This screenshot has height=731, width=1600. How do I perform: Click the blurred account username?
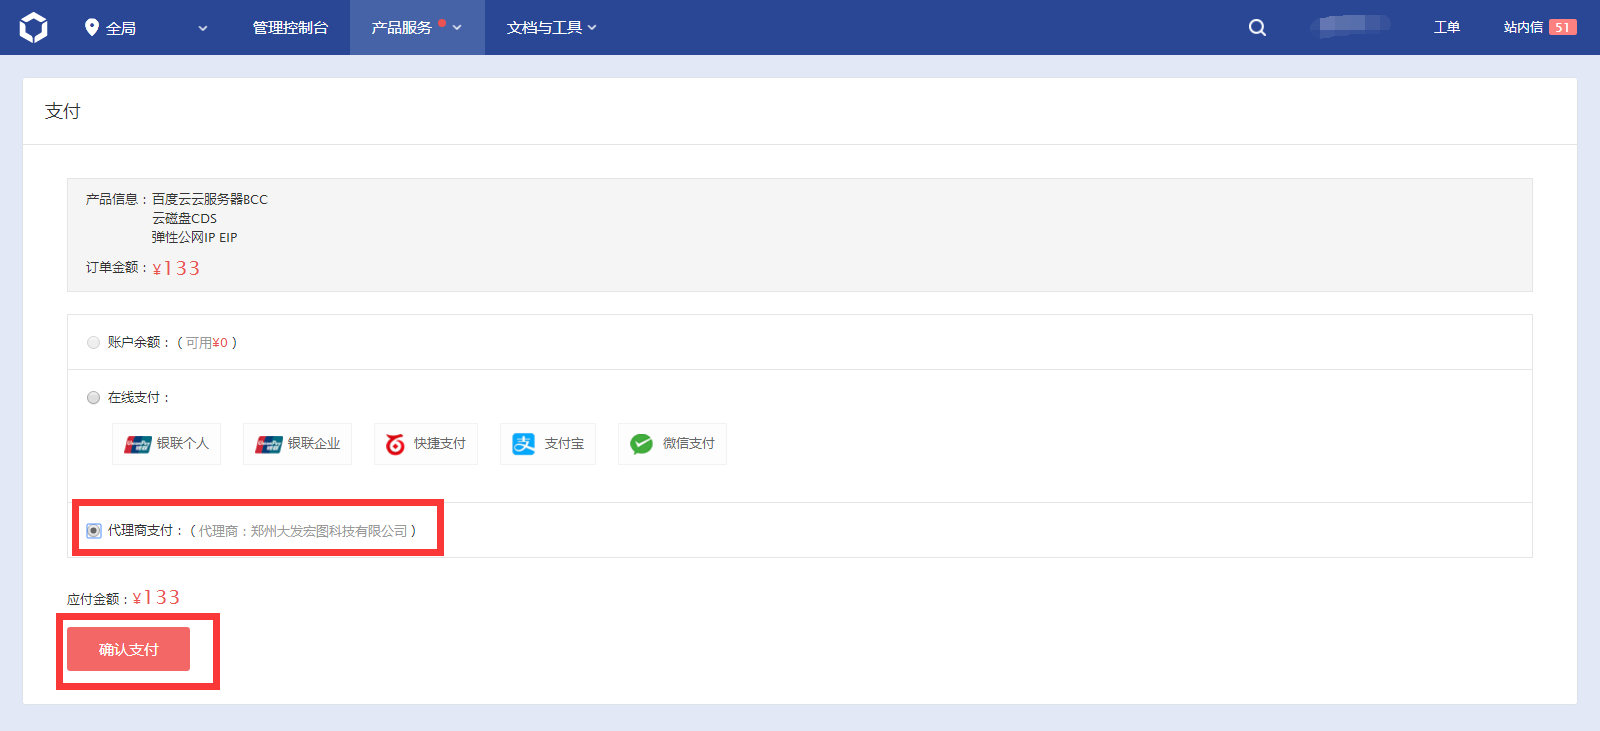(x=1353, y=26)
